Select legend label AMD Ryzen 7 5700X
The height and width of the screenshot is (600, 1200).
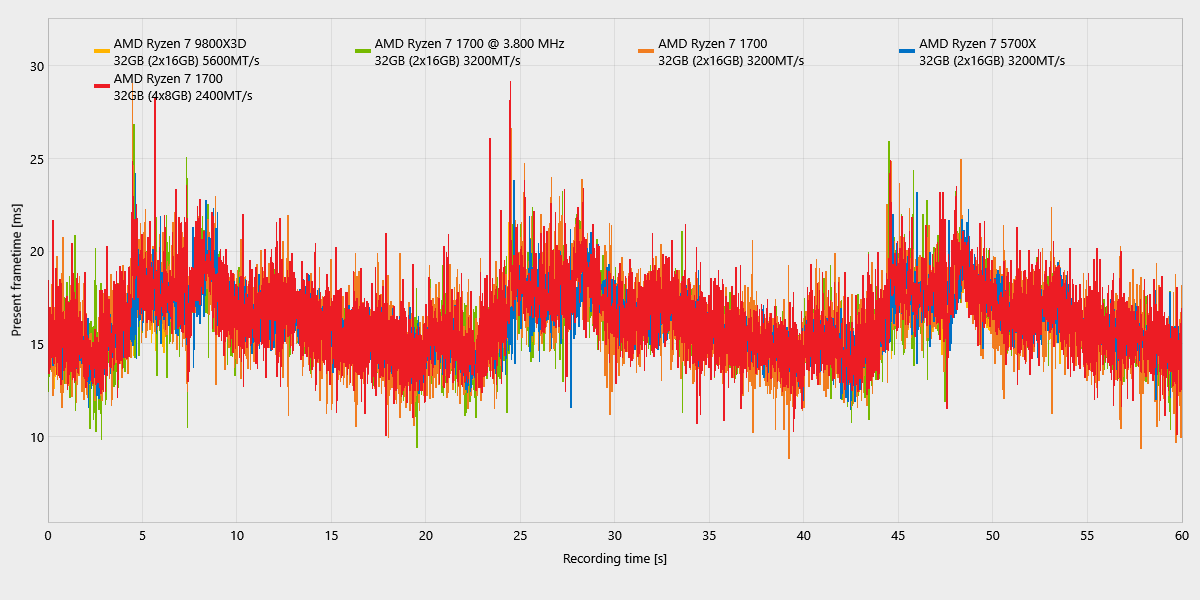[x=977, y=43]
